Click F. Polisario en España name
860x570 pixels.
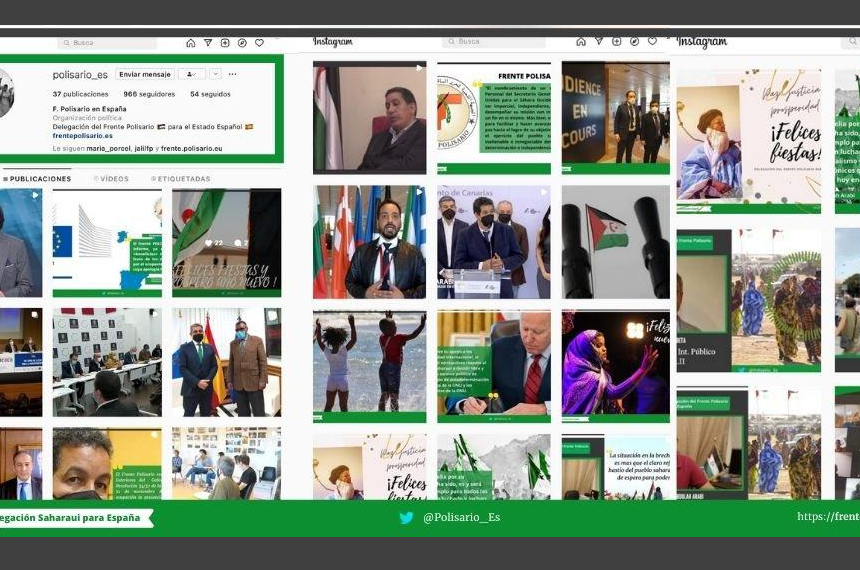click(x=89, y=109)
